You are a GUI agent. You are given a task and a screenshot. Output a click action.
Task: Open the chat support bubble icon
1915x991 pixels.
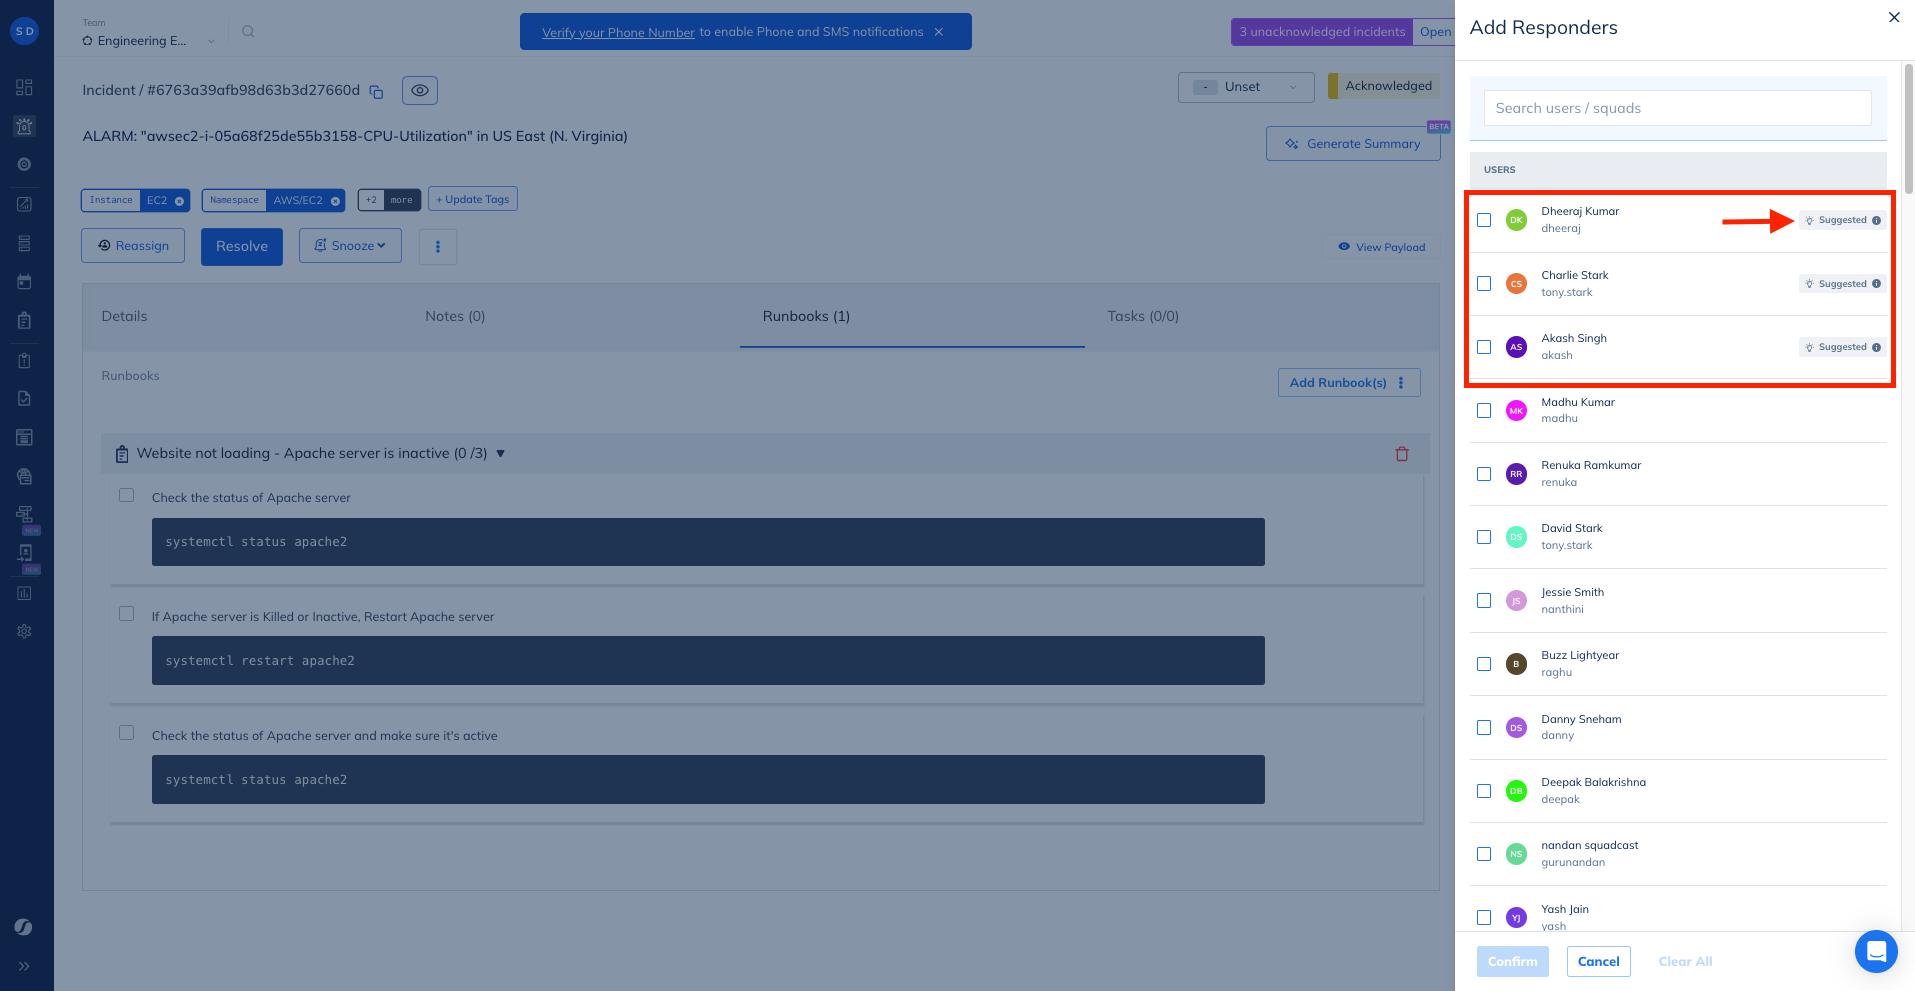(1875, 951)
